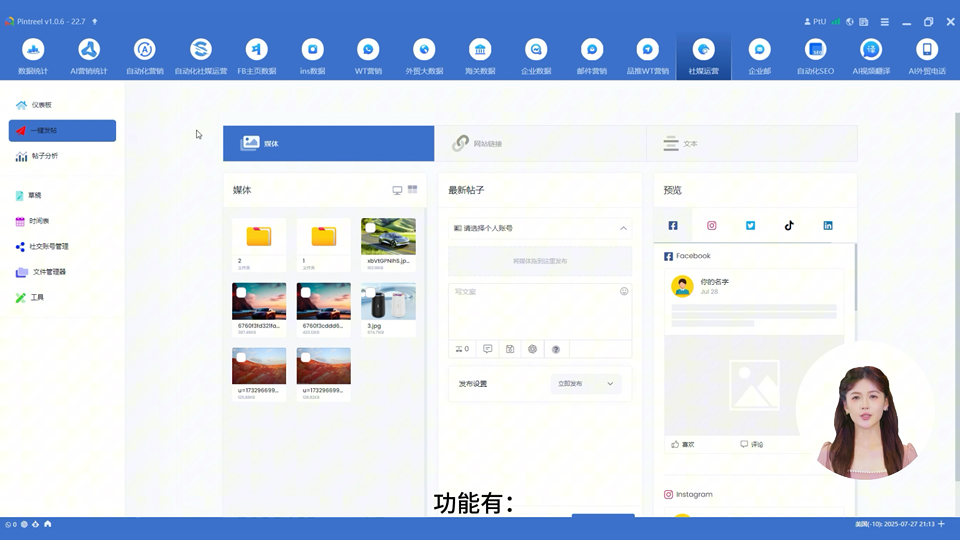Viewport: 960px width, 540px height.
Task: Switch media panel to grid view icon
Action: click(x=413, y=190)
